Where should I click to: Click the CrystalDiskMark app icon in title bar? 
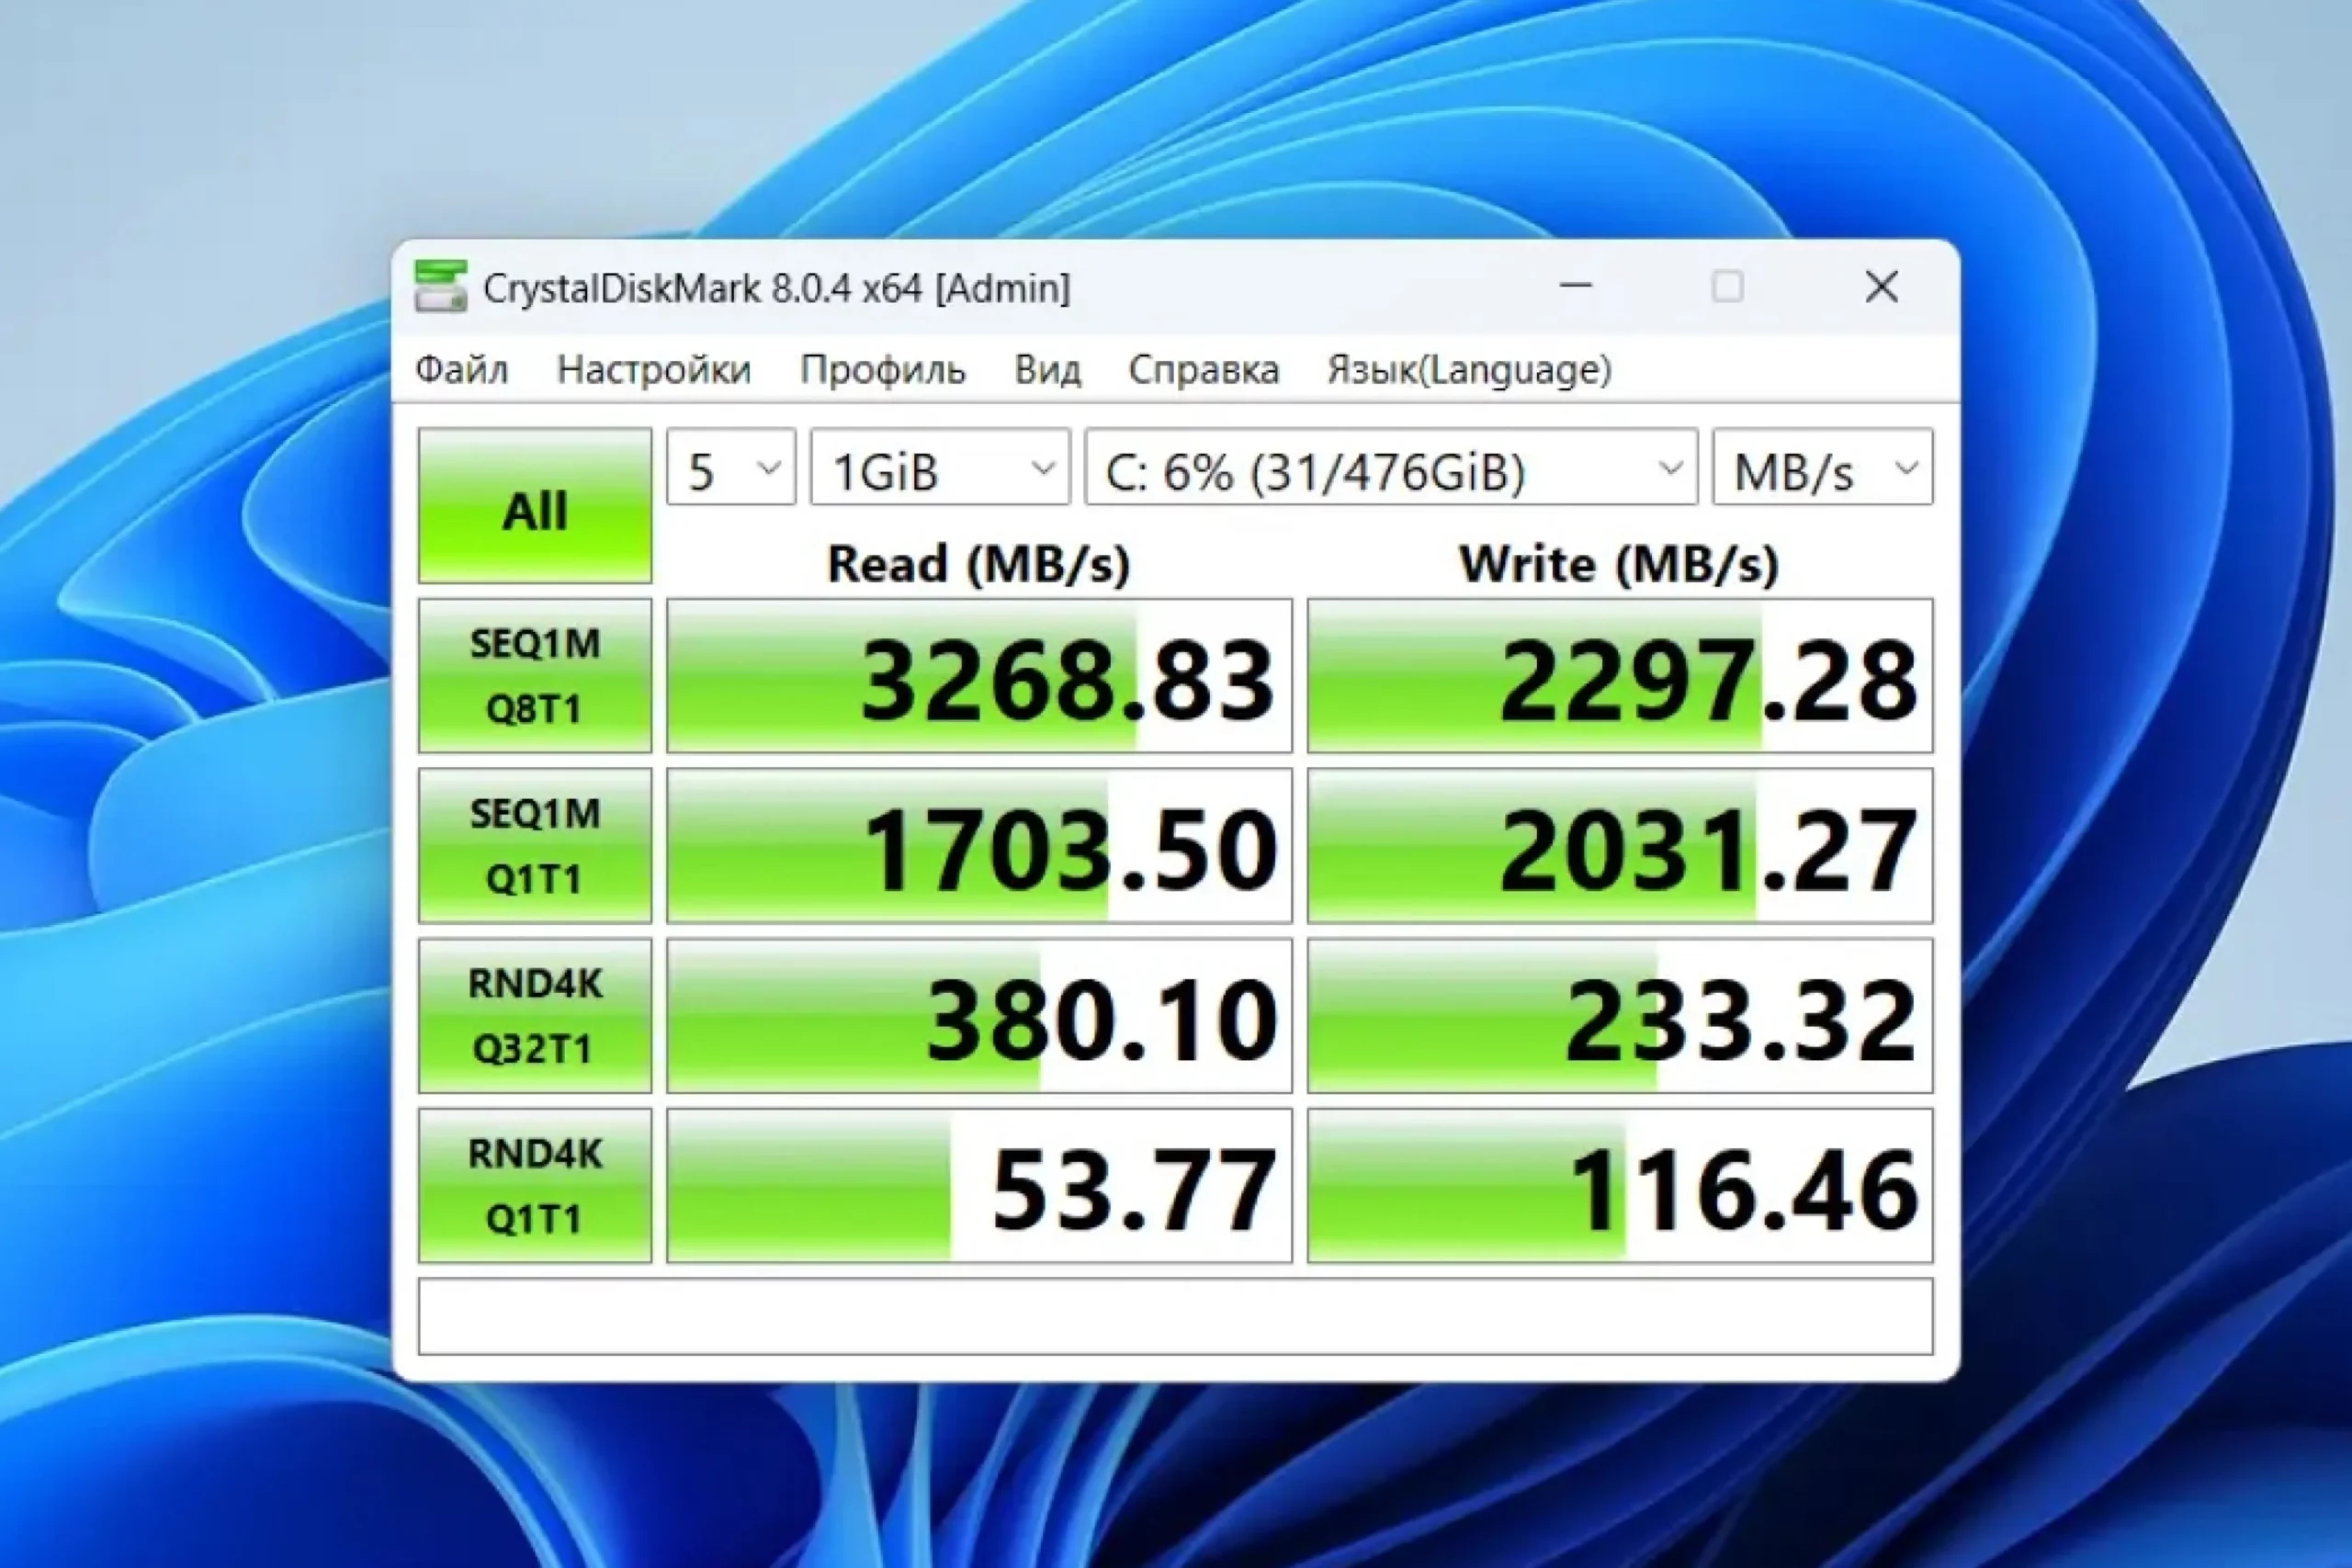pos(440,287)
